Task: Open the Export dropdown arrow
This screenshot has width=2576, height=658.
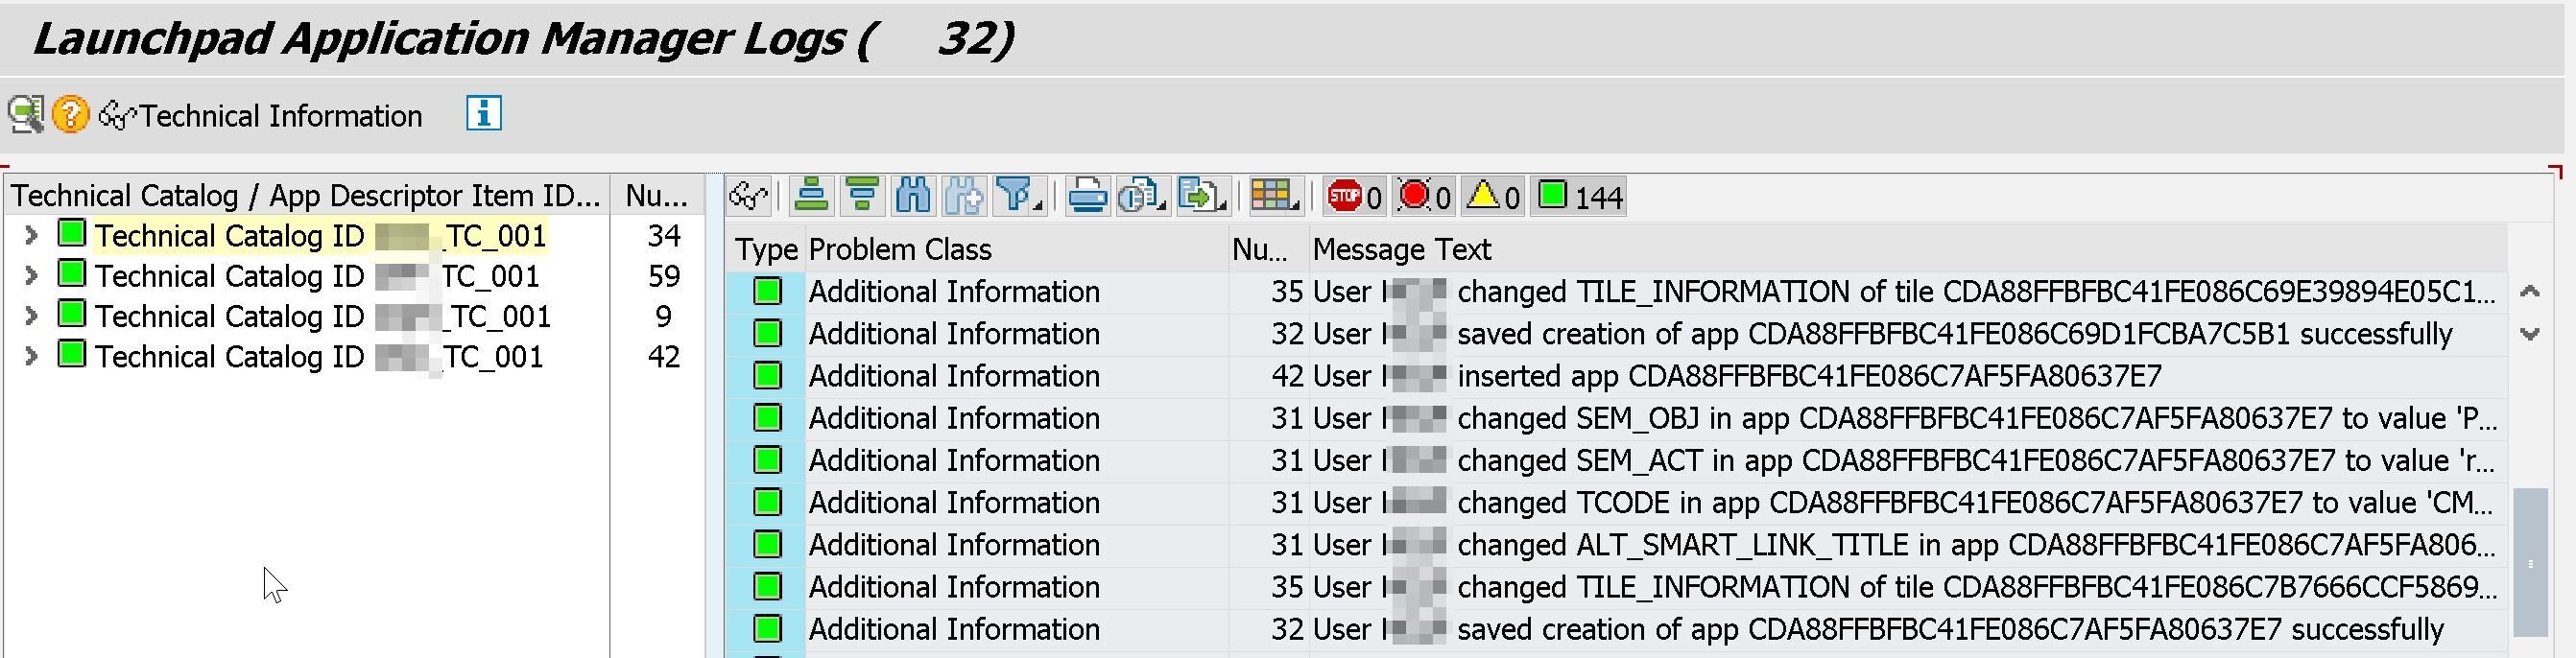Action: coord(1223,205)
